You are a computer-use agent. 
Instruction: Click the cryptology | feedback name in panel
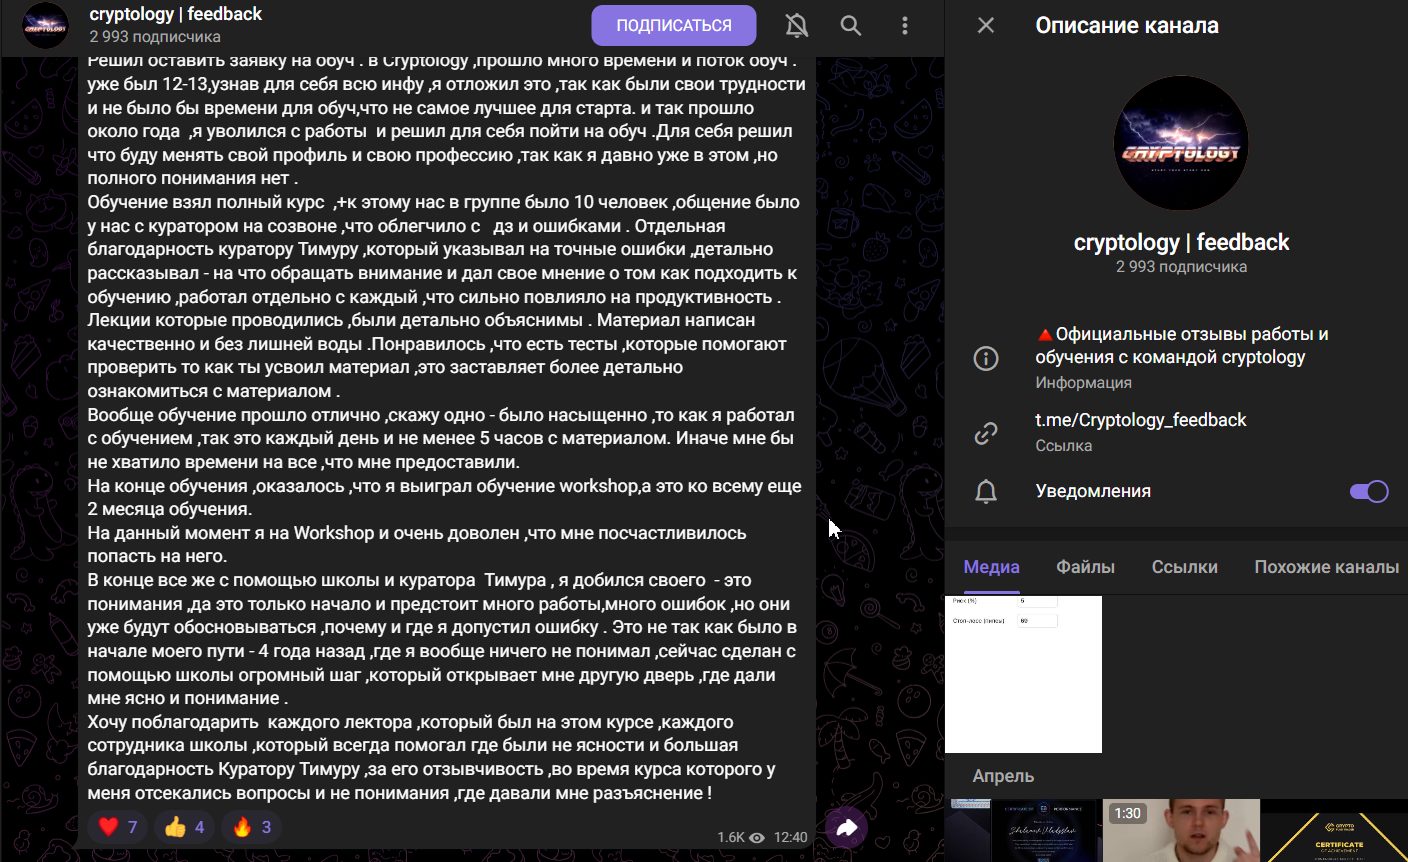tap(1181, 242)
